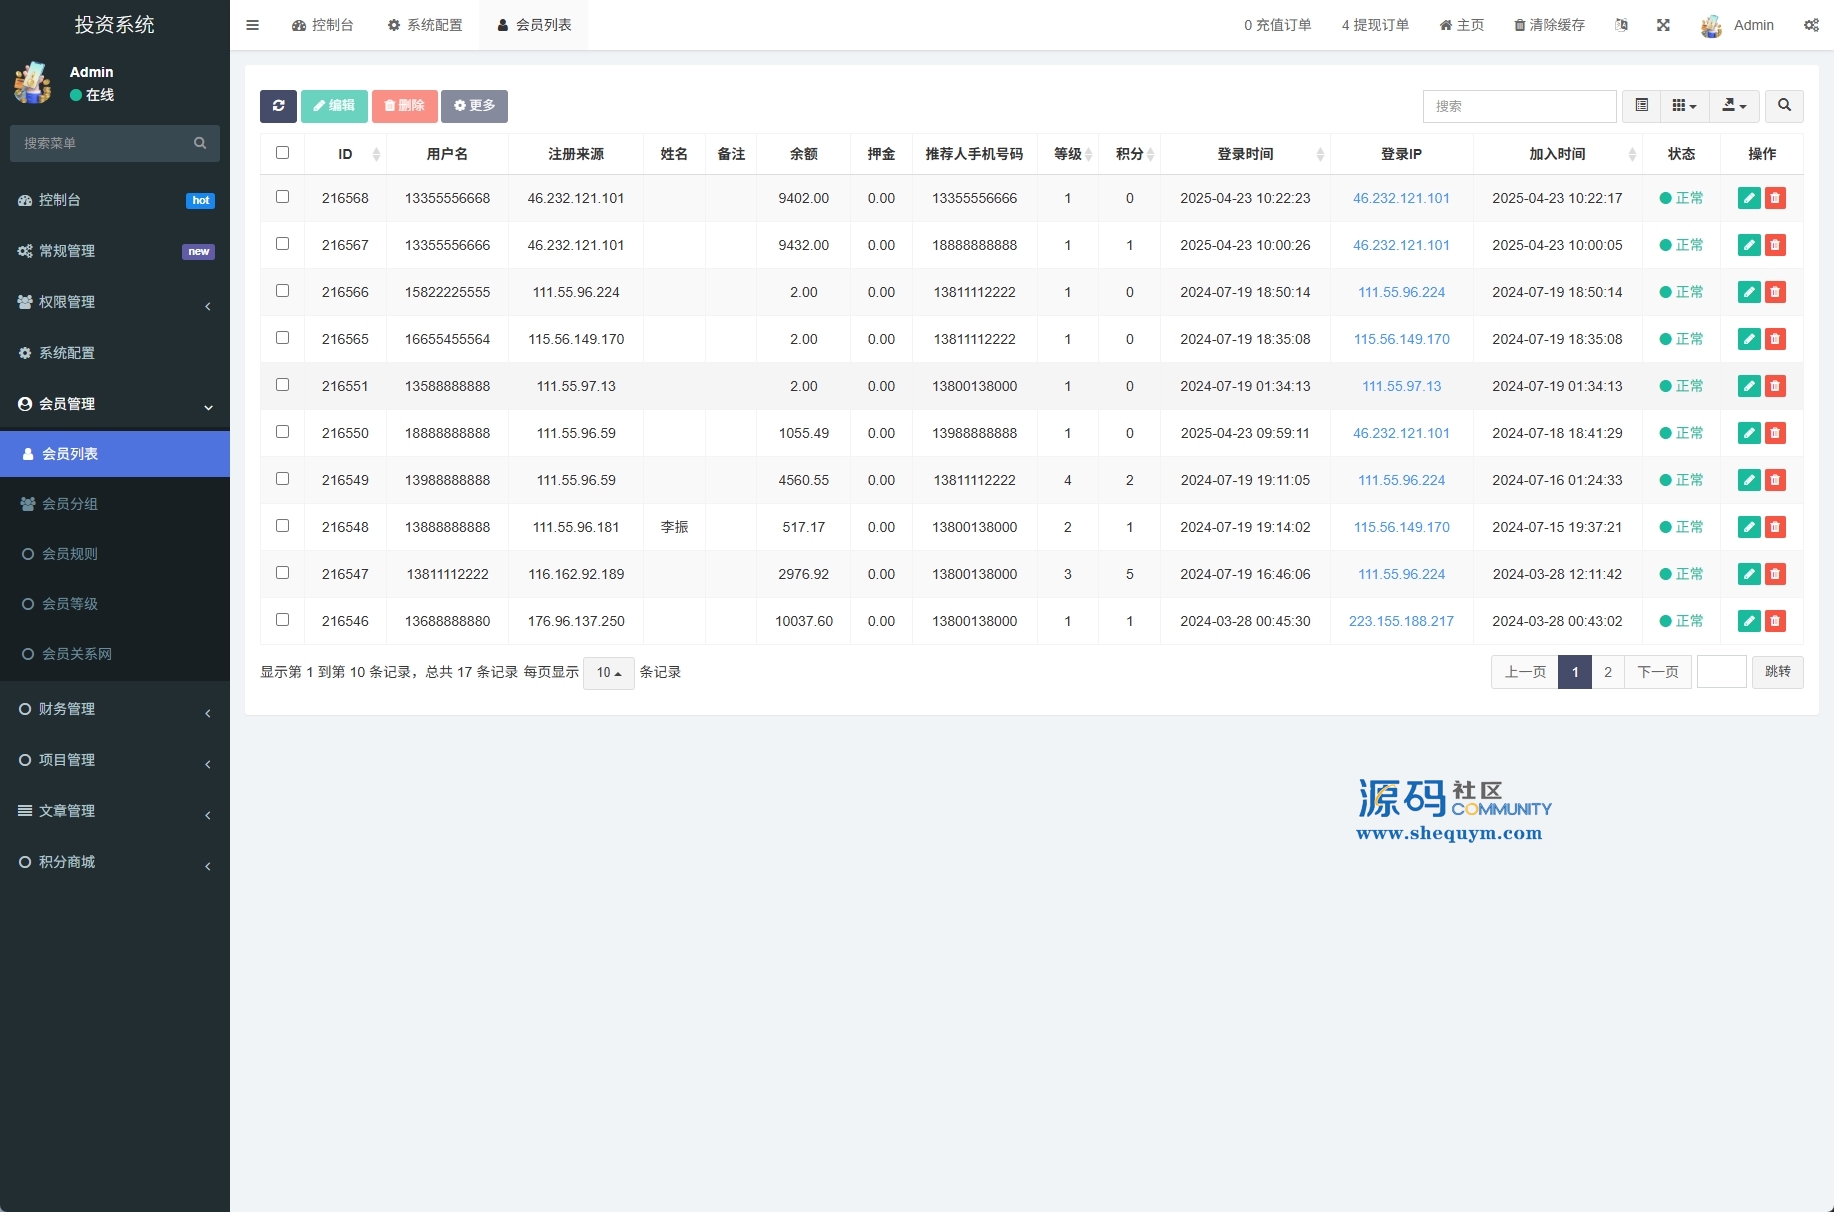Select checkbox for member ID 216566
Image resolution: width=1834 pixels, height=1212 pixels.
[282, 291]
